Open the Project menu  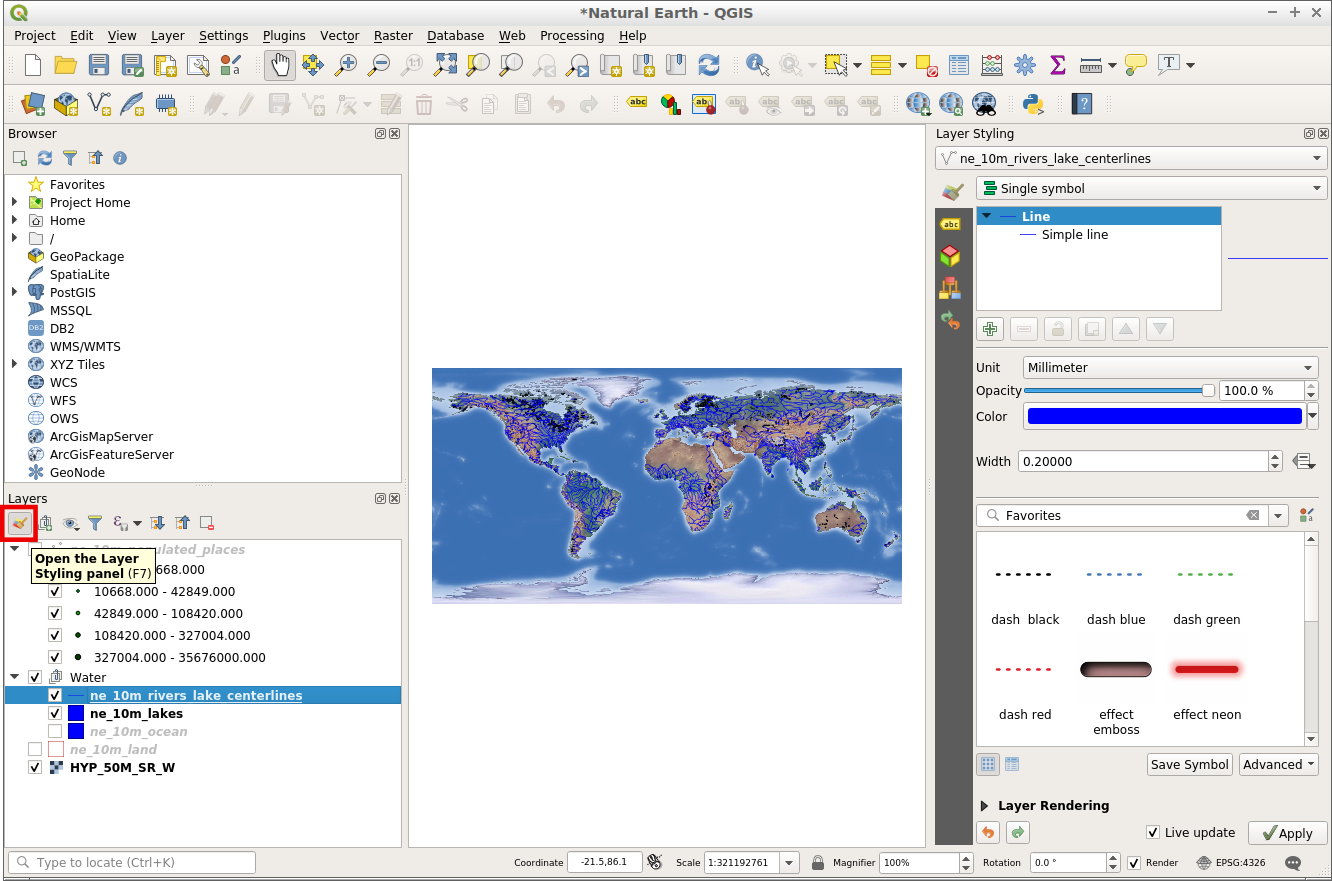point(35,35)
